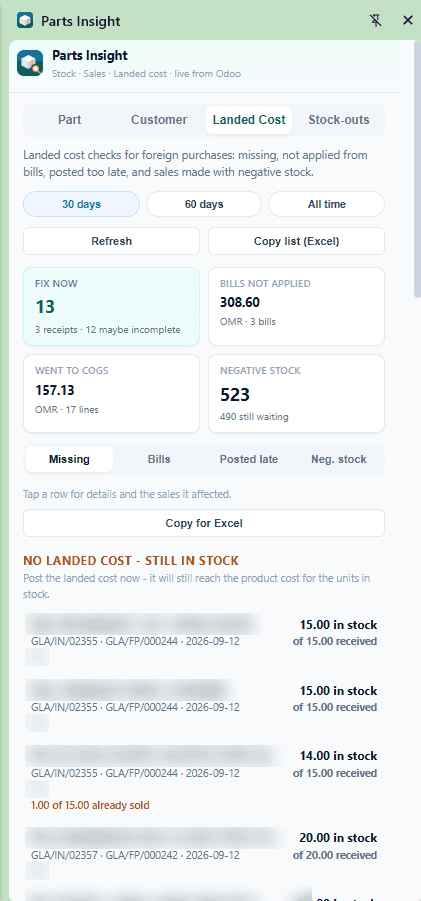Viewport: 421px width, 901px height.
Task: Choose the 60 days period filter
Action: click(204, 204)
